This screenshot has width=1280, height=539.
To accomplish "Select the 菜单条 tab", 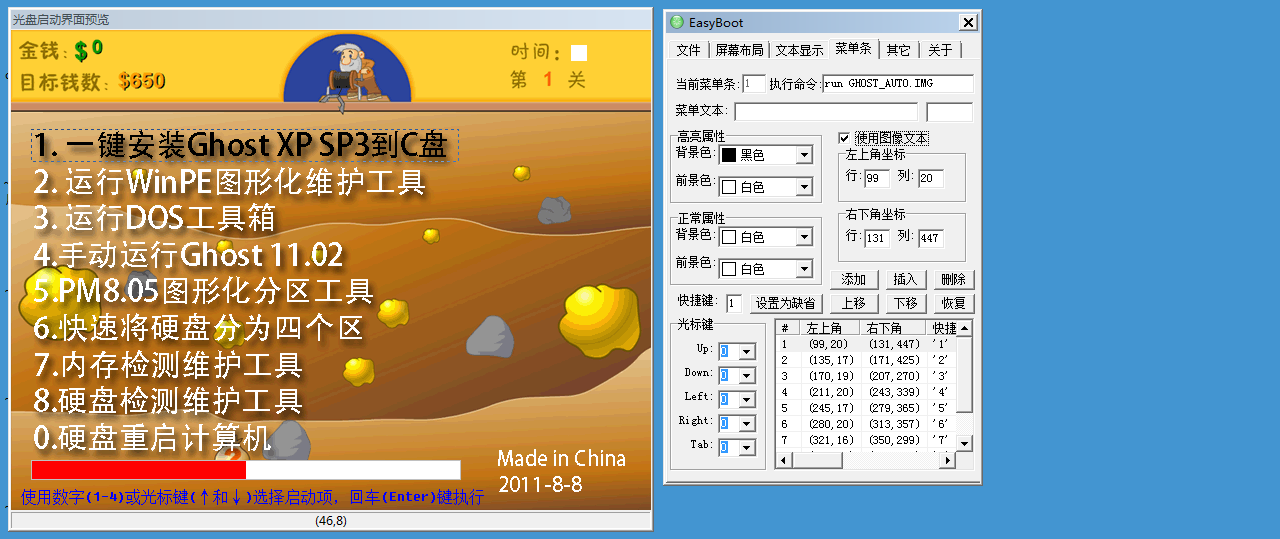I will (x=854, y=48).
